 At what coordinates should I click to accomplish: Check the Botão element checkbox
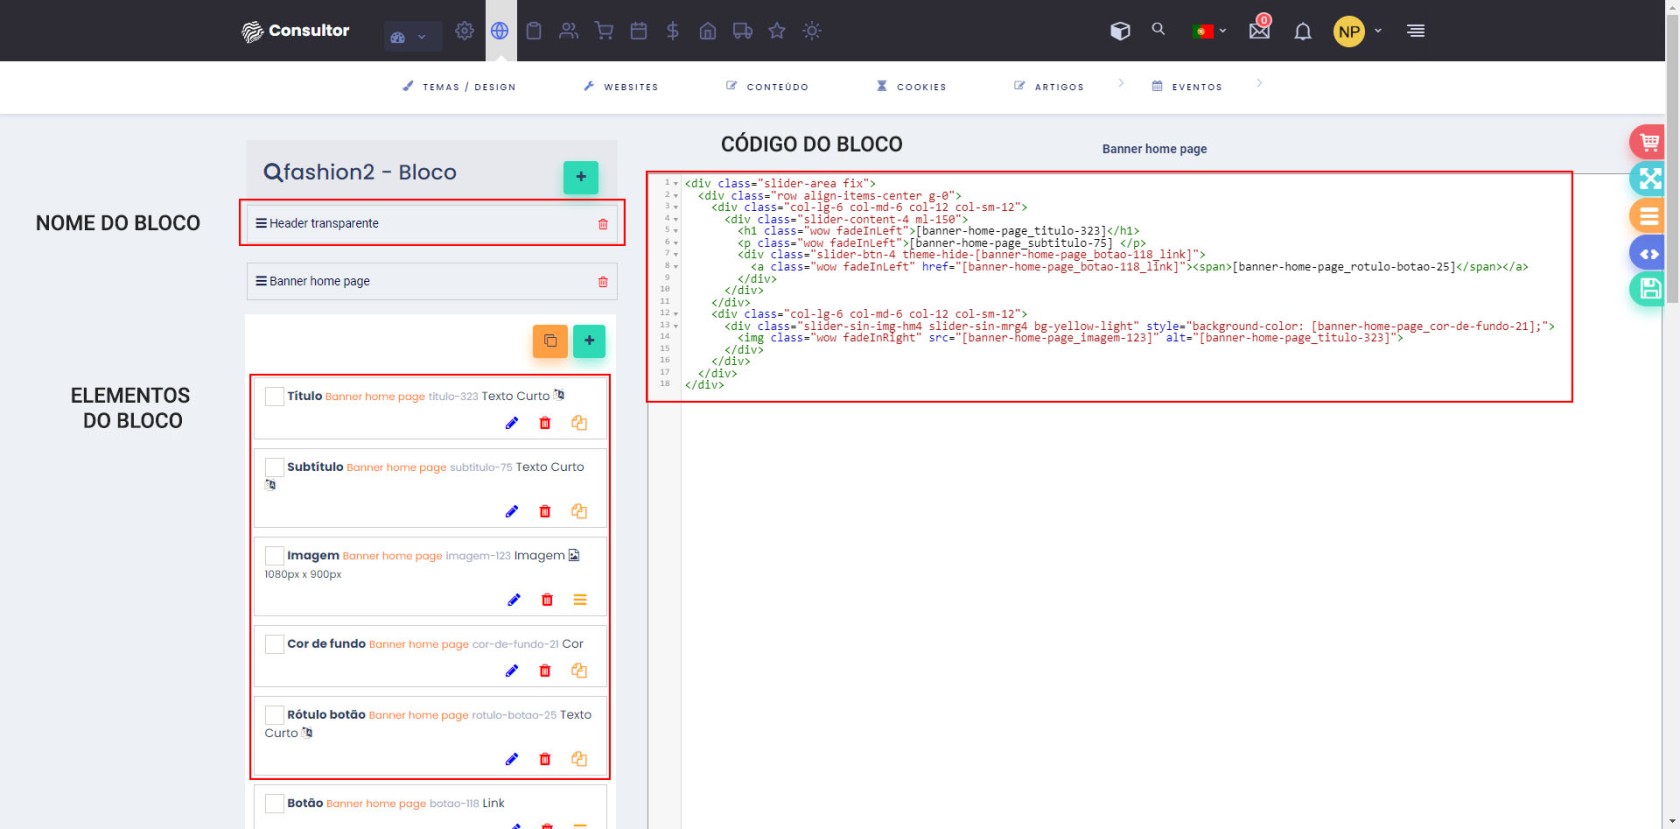tap(274, 803)
